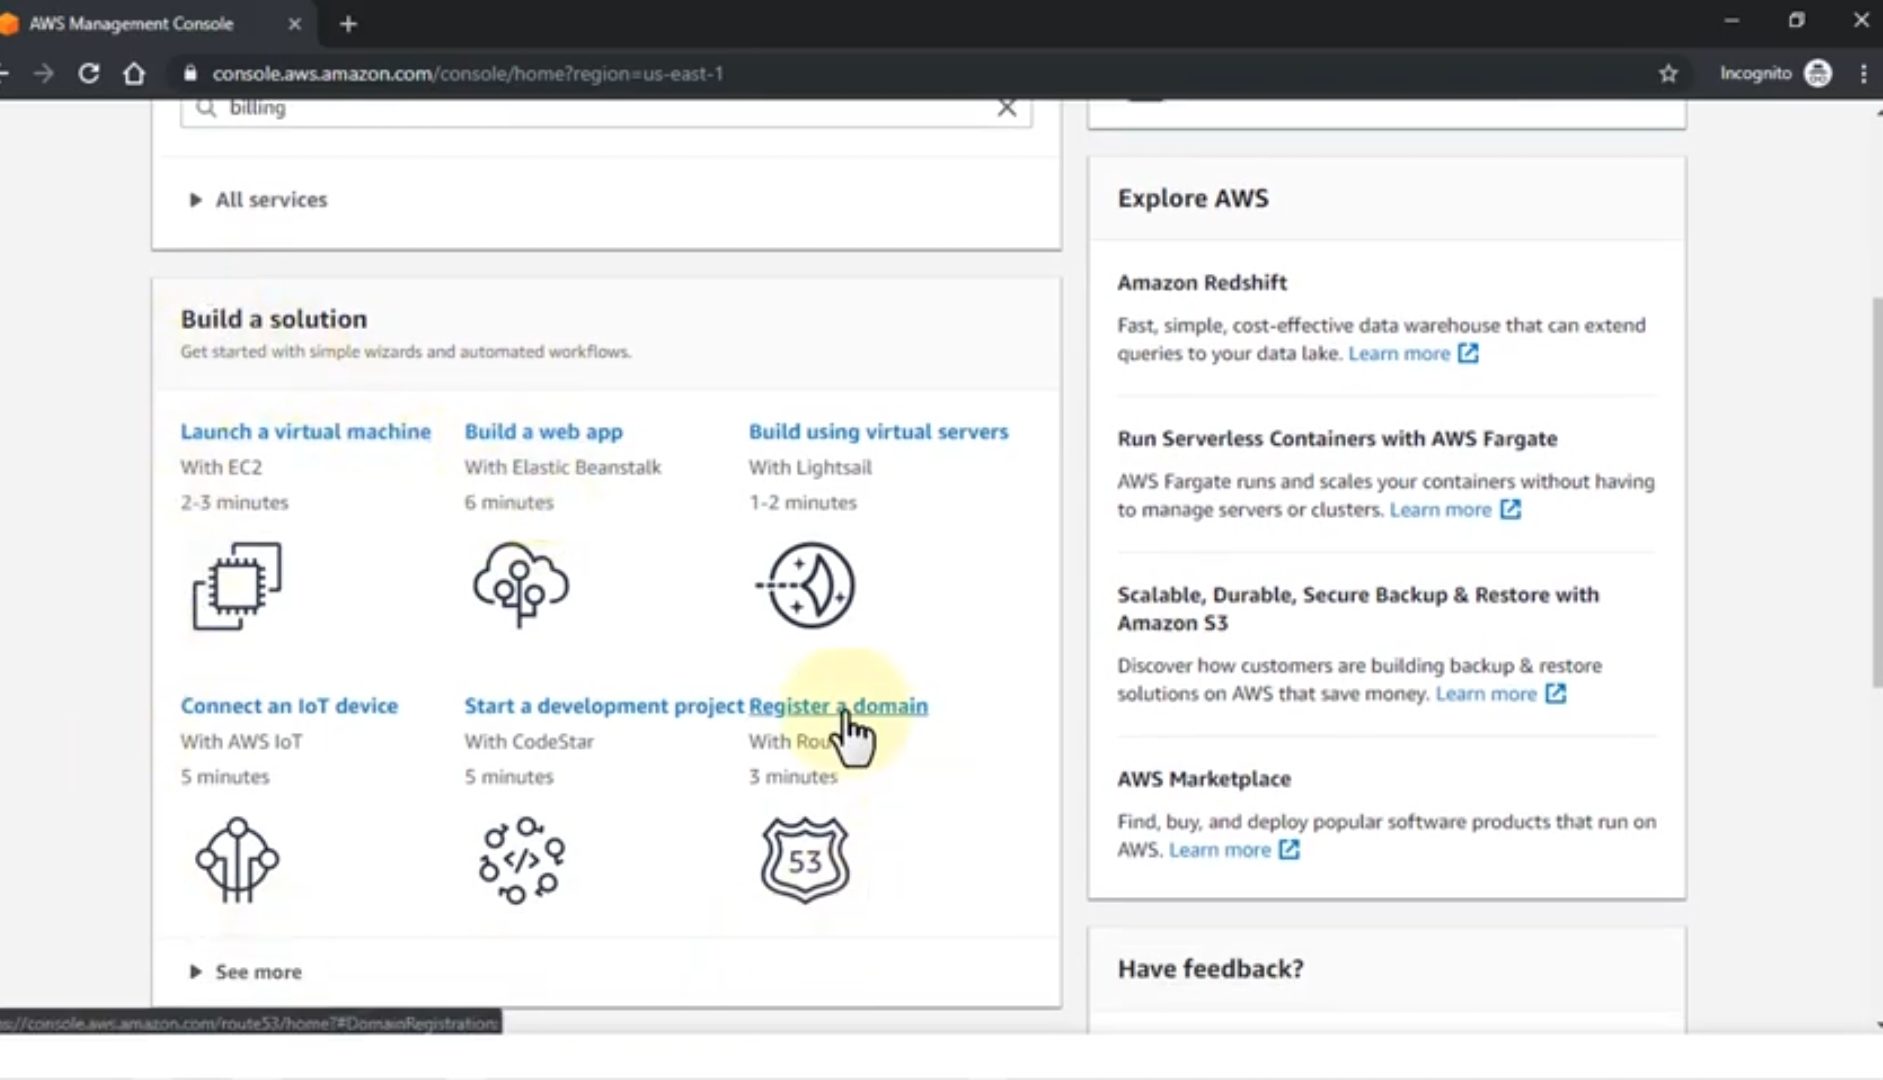Go forward in browser history
The width and height of the screenshot is (1883, 1080).
tap(43, 73)
